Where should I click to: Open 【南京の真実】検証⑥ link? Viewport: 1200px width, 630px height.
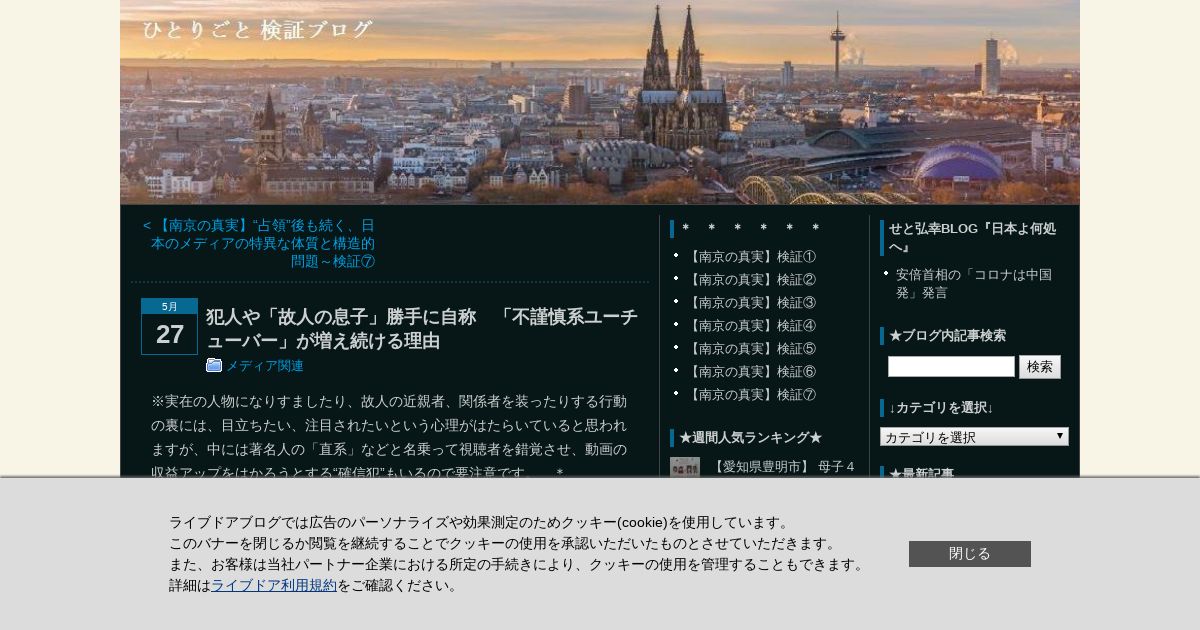pyautogui.click(x=750, y=371)
